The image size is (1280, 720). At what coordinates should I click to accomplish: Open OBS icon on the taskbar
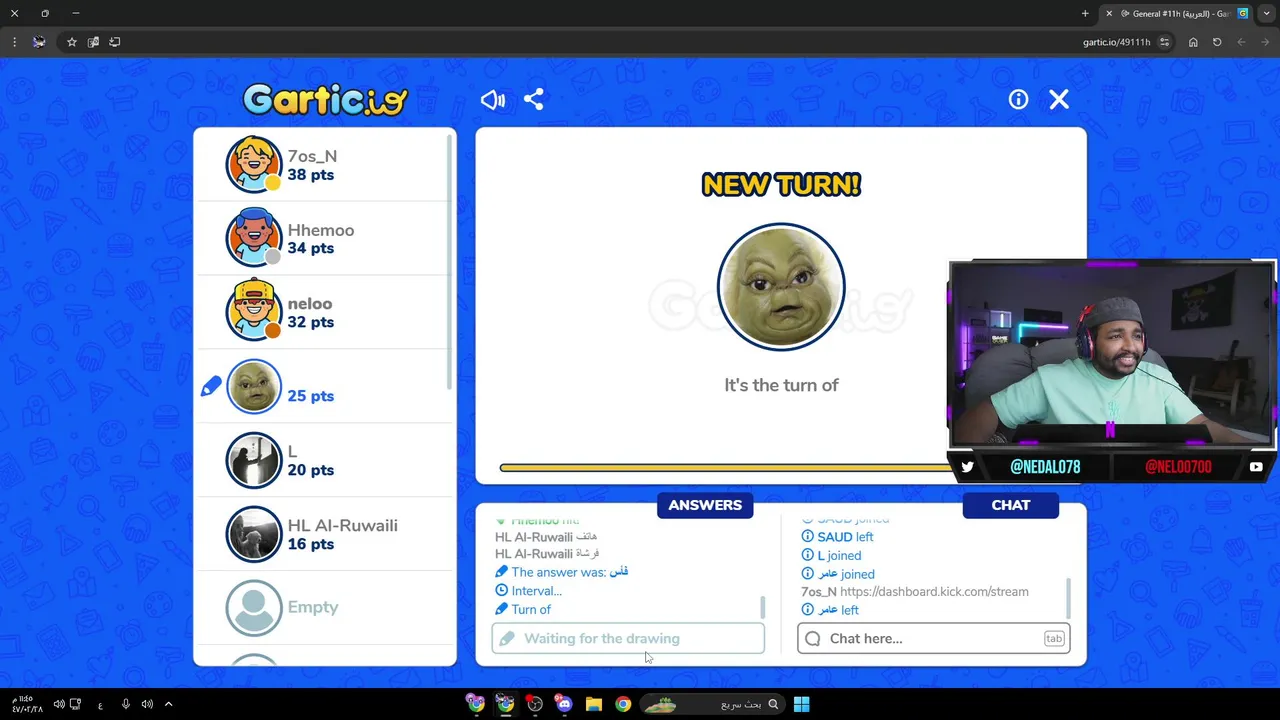pyautogui.click(x=535, y=704)
